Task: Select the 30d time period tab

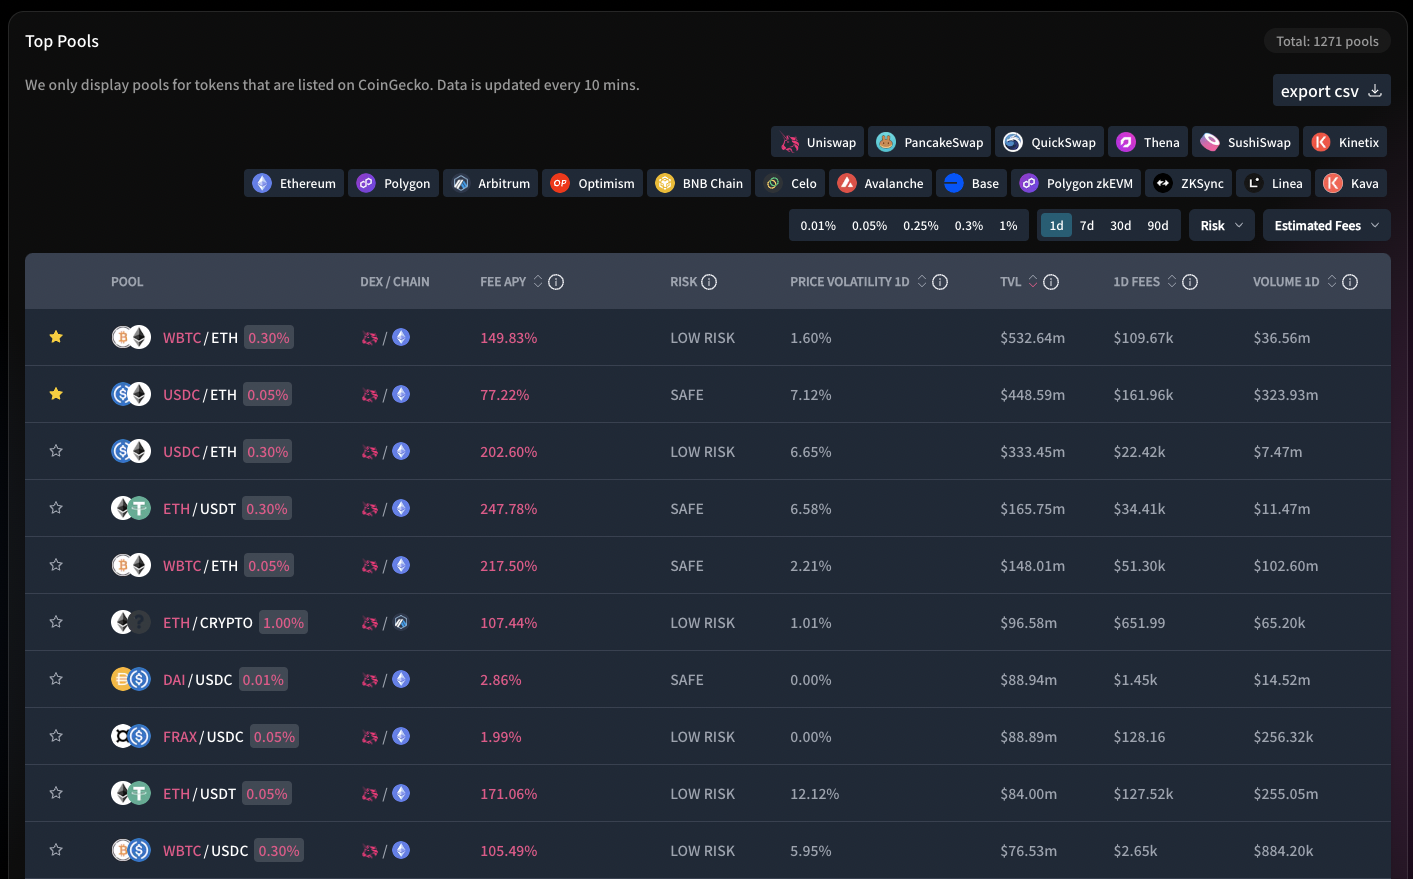Action: [1121, 225]
